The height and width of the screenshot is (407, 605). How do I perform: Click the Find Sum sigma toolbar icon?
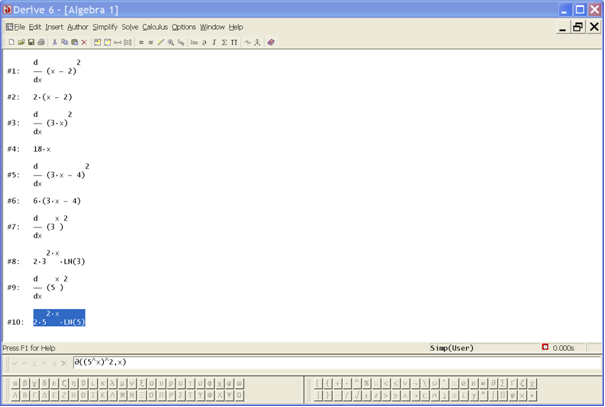[224, 43]
